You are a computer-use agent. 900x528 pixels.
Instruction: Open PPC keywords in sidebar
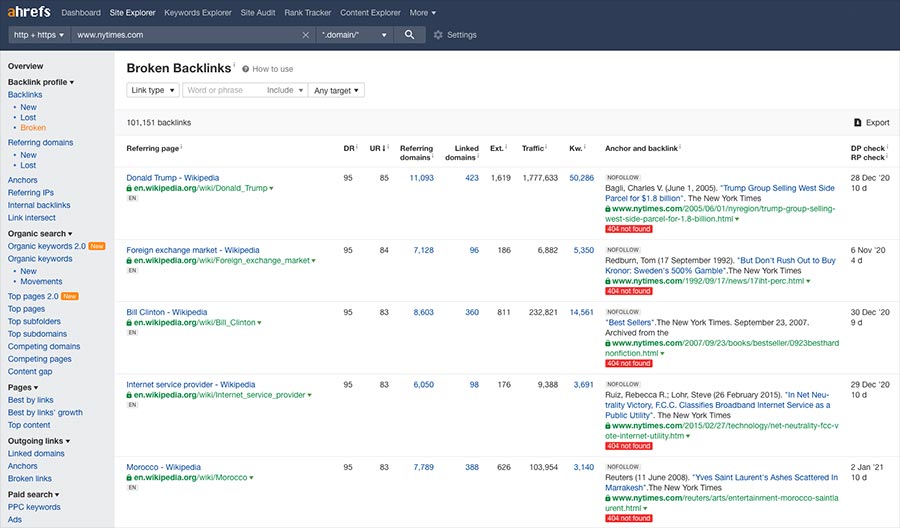tap(34, 507)
